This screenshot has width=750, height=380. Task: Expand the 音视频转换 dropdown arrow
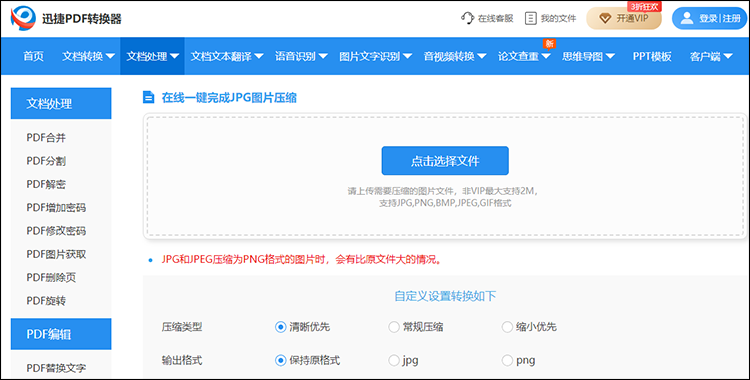point(482,56)
